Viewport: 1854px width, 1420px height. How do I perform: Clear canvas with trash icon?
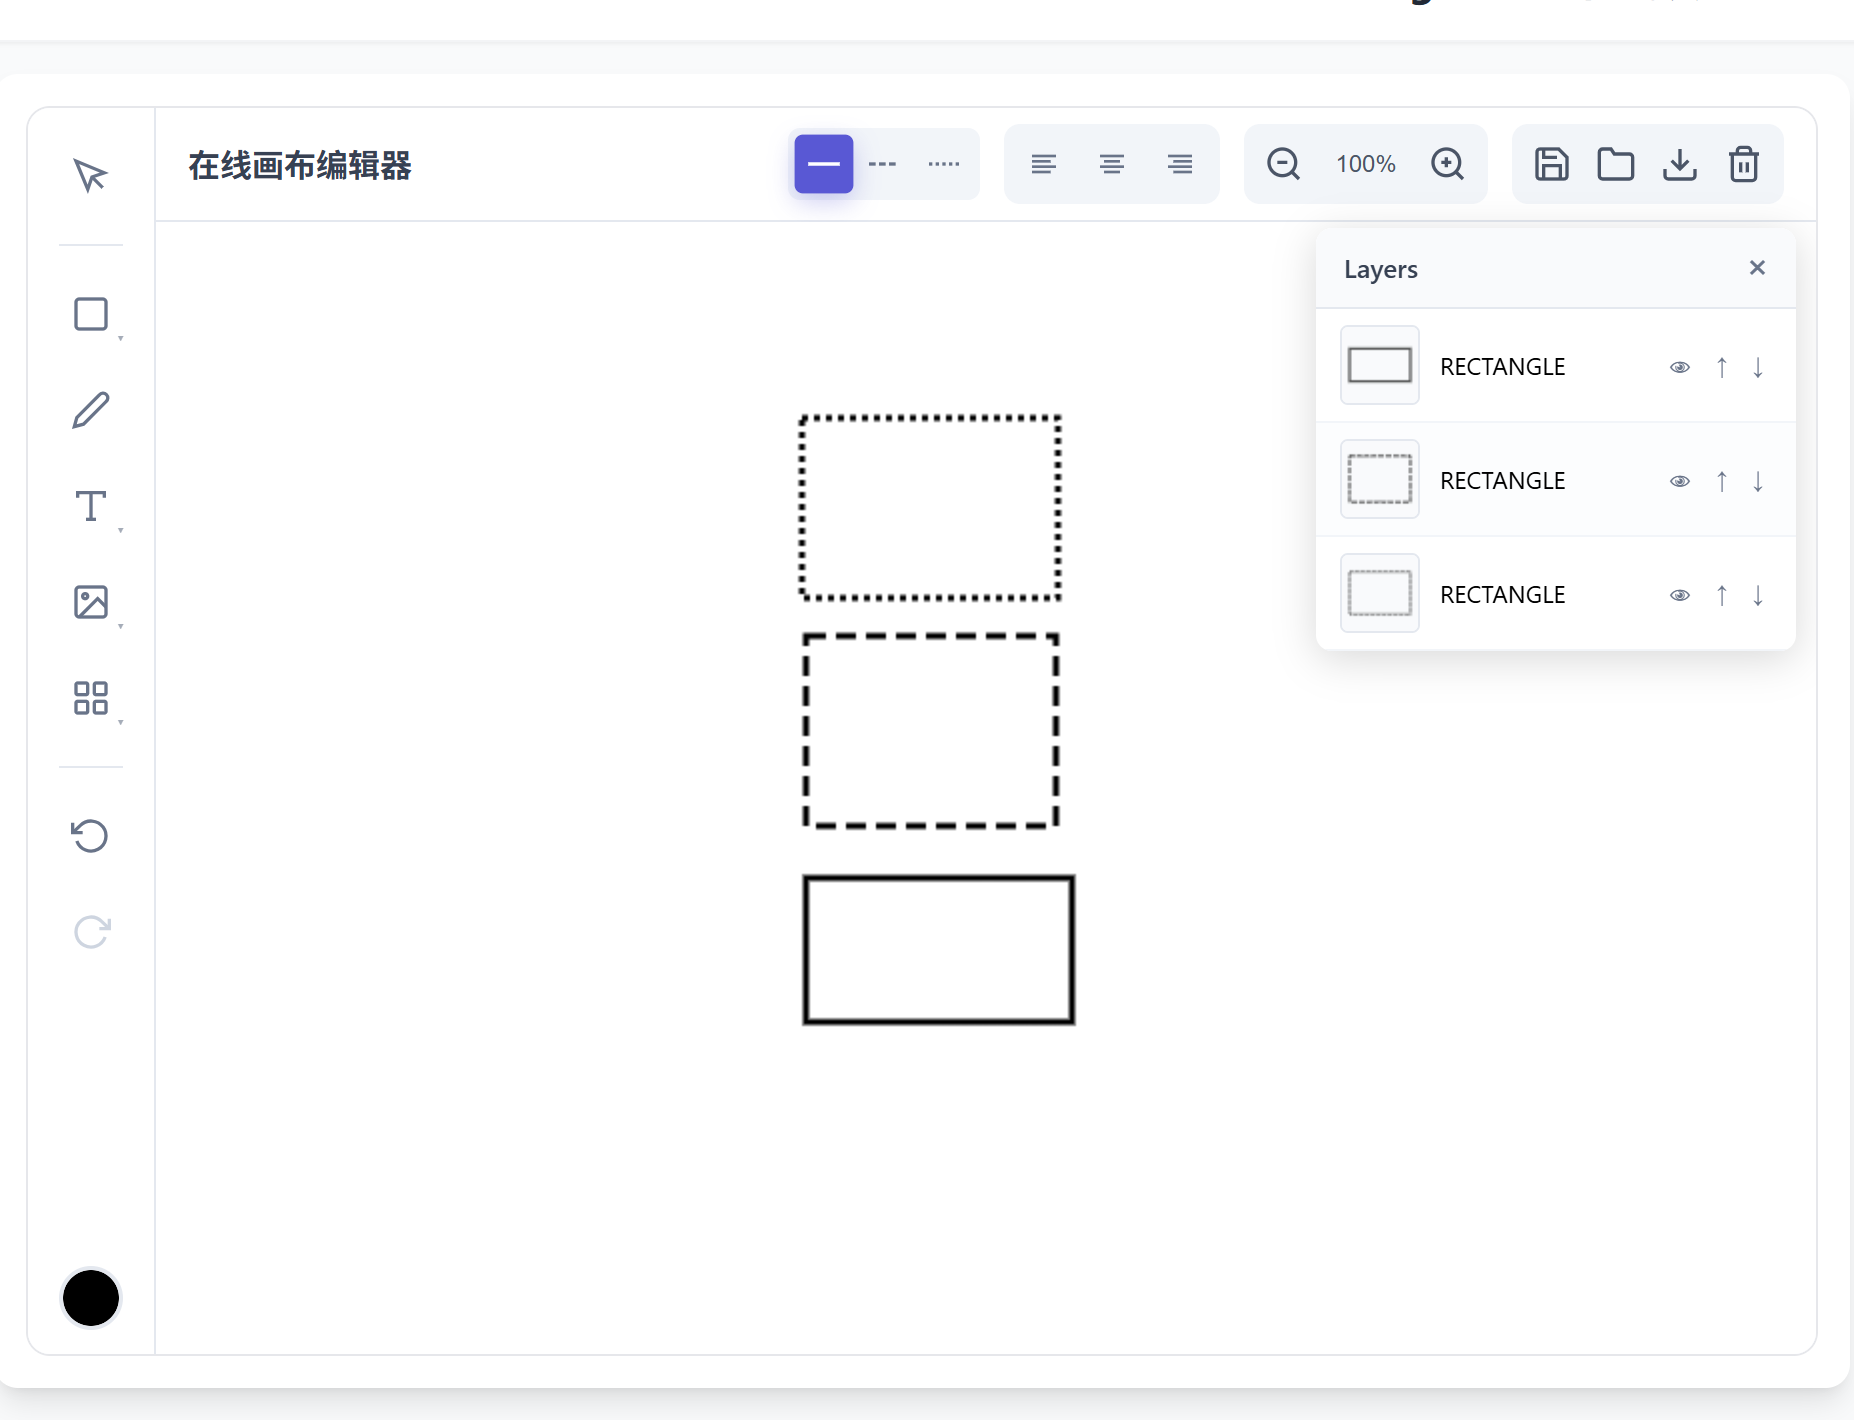pyautogui.click(x=1744, y=164)
